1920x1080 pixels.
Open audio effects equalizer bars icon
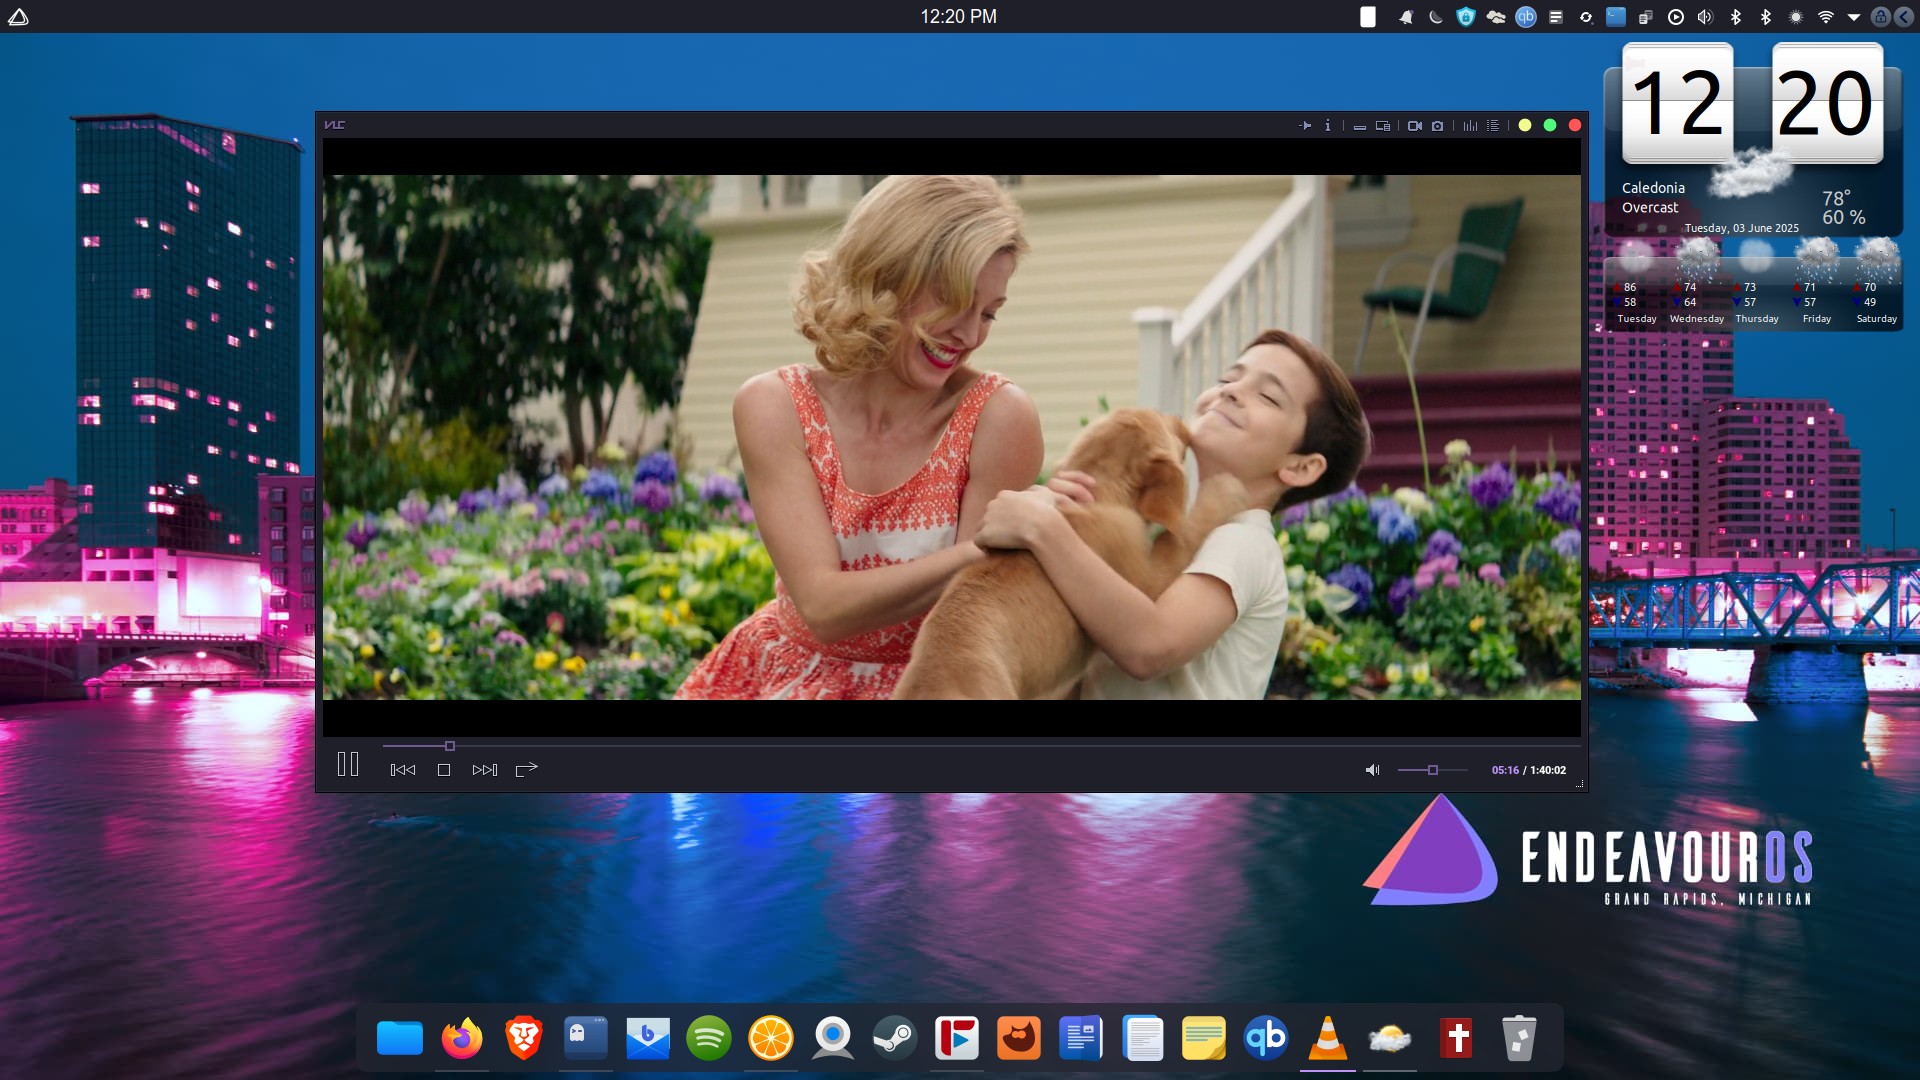coord(1470,126)
